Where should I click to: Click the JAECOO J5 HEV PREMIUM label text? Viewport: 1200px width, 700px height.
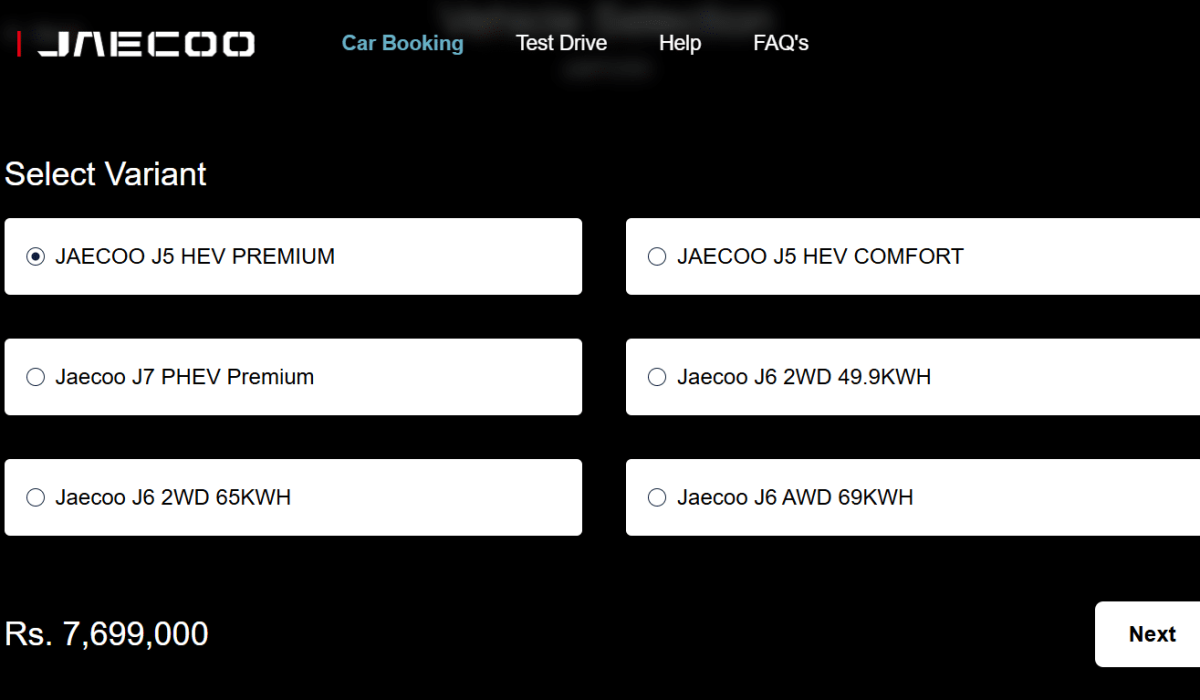[195, 257]
